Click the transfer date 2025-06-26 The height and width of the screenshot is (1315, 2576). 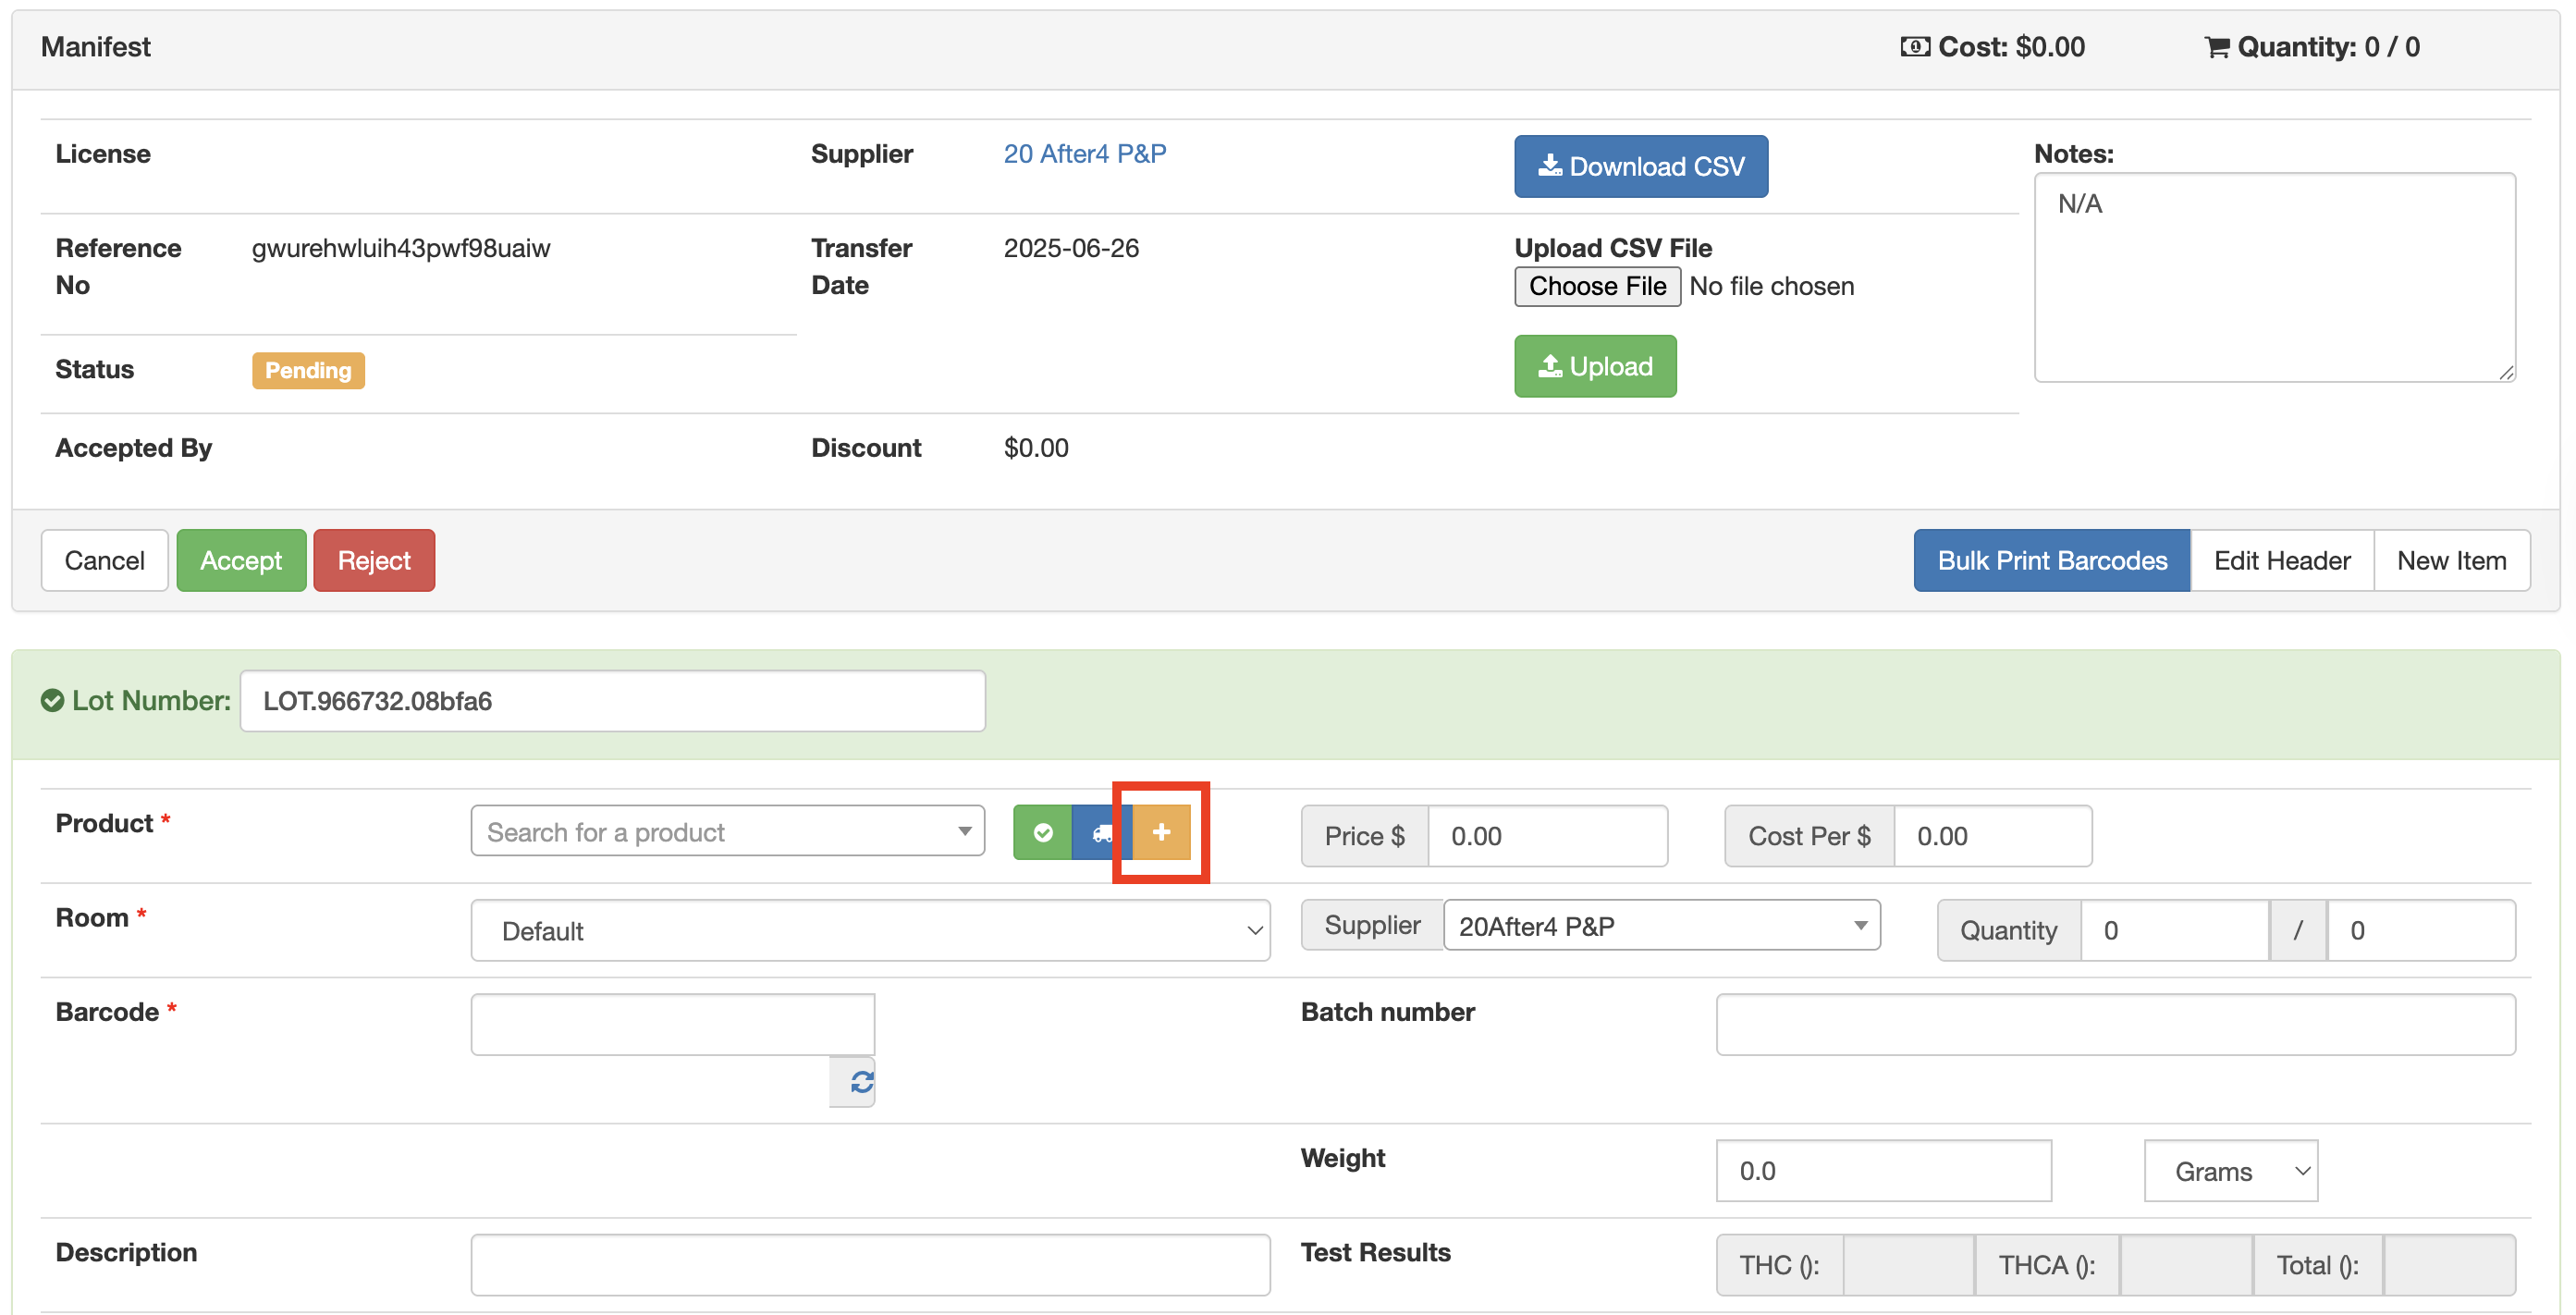point(1071,248)
